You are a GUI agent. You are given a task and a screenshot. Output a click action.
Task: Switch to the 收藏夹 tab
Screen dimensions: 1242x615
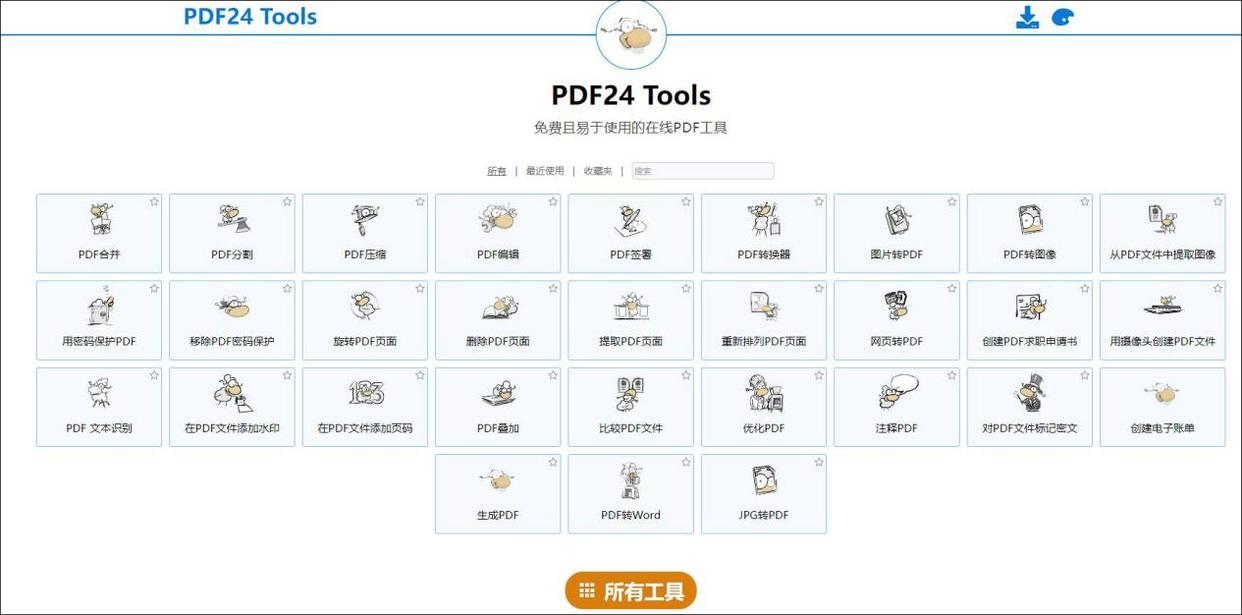[x=598, y=171]
